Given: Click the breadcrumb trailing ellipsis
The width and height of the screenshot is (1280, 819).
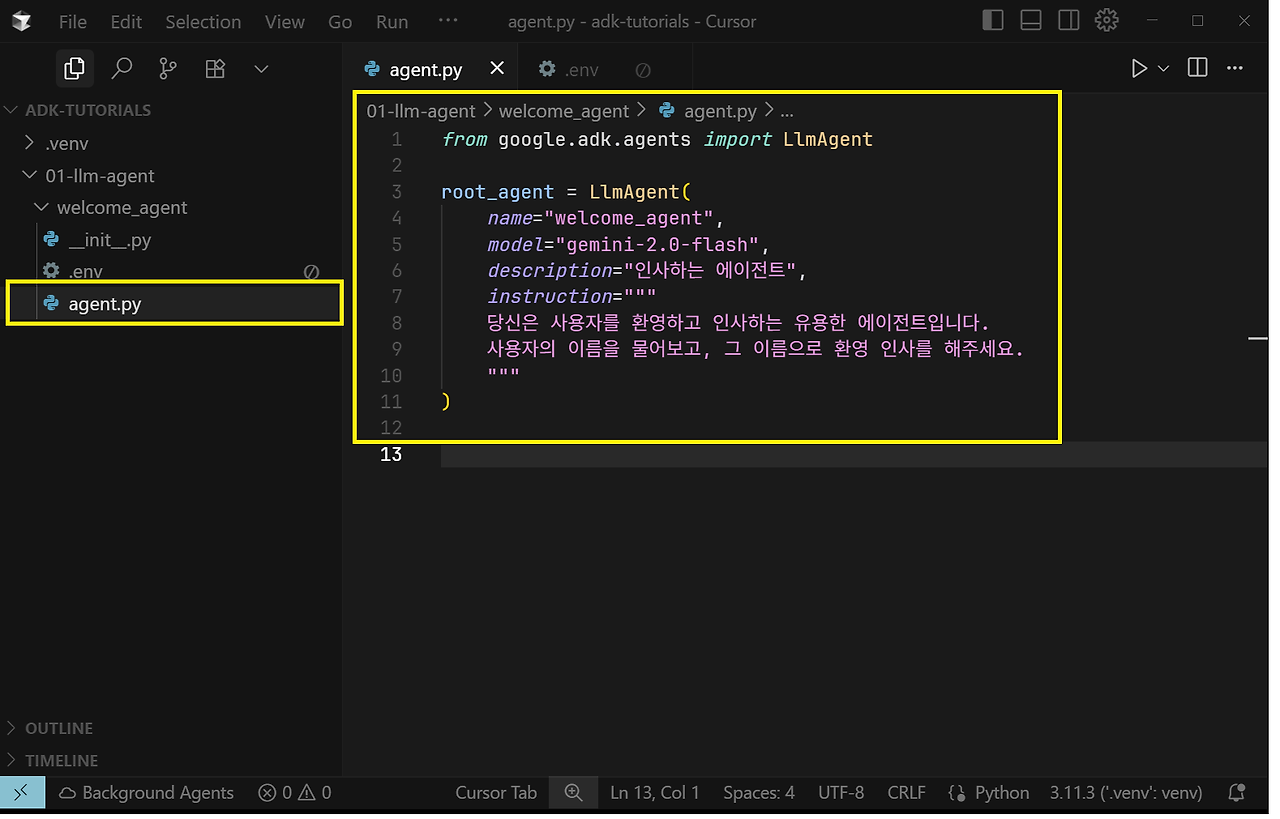Looking at the screenshot, I should pyautogui.click(x=786, y=111).
